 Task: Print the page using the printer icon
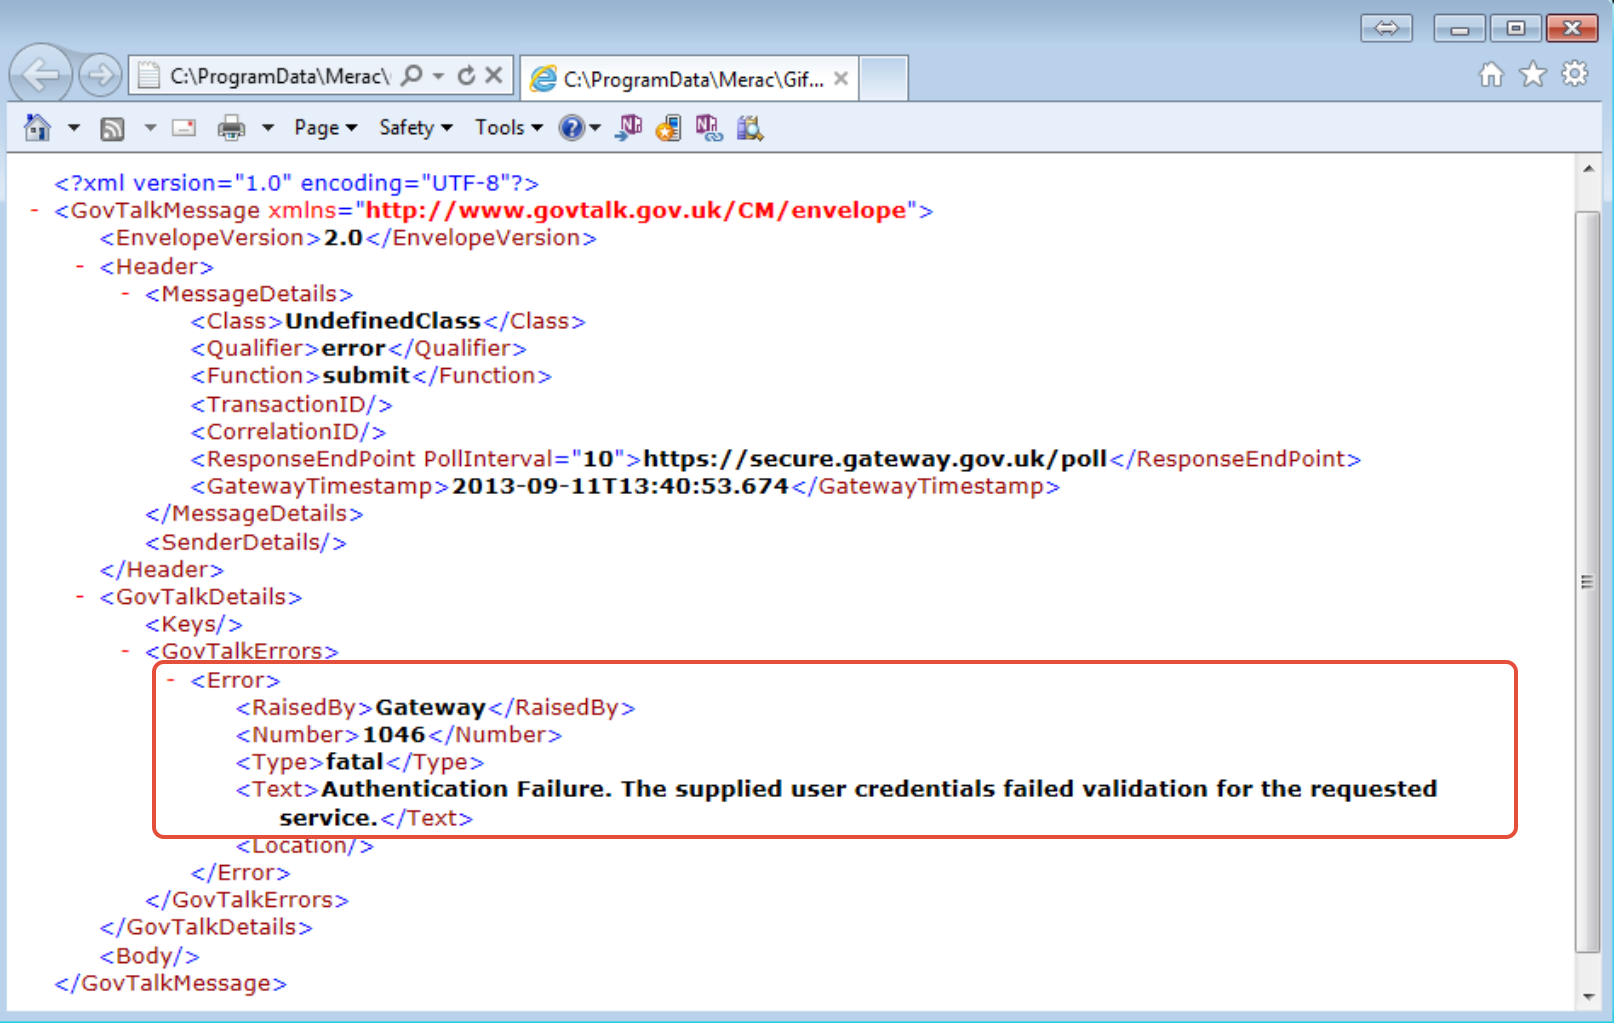(x=231, y=128)
